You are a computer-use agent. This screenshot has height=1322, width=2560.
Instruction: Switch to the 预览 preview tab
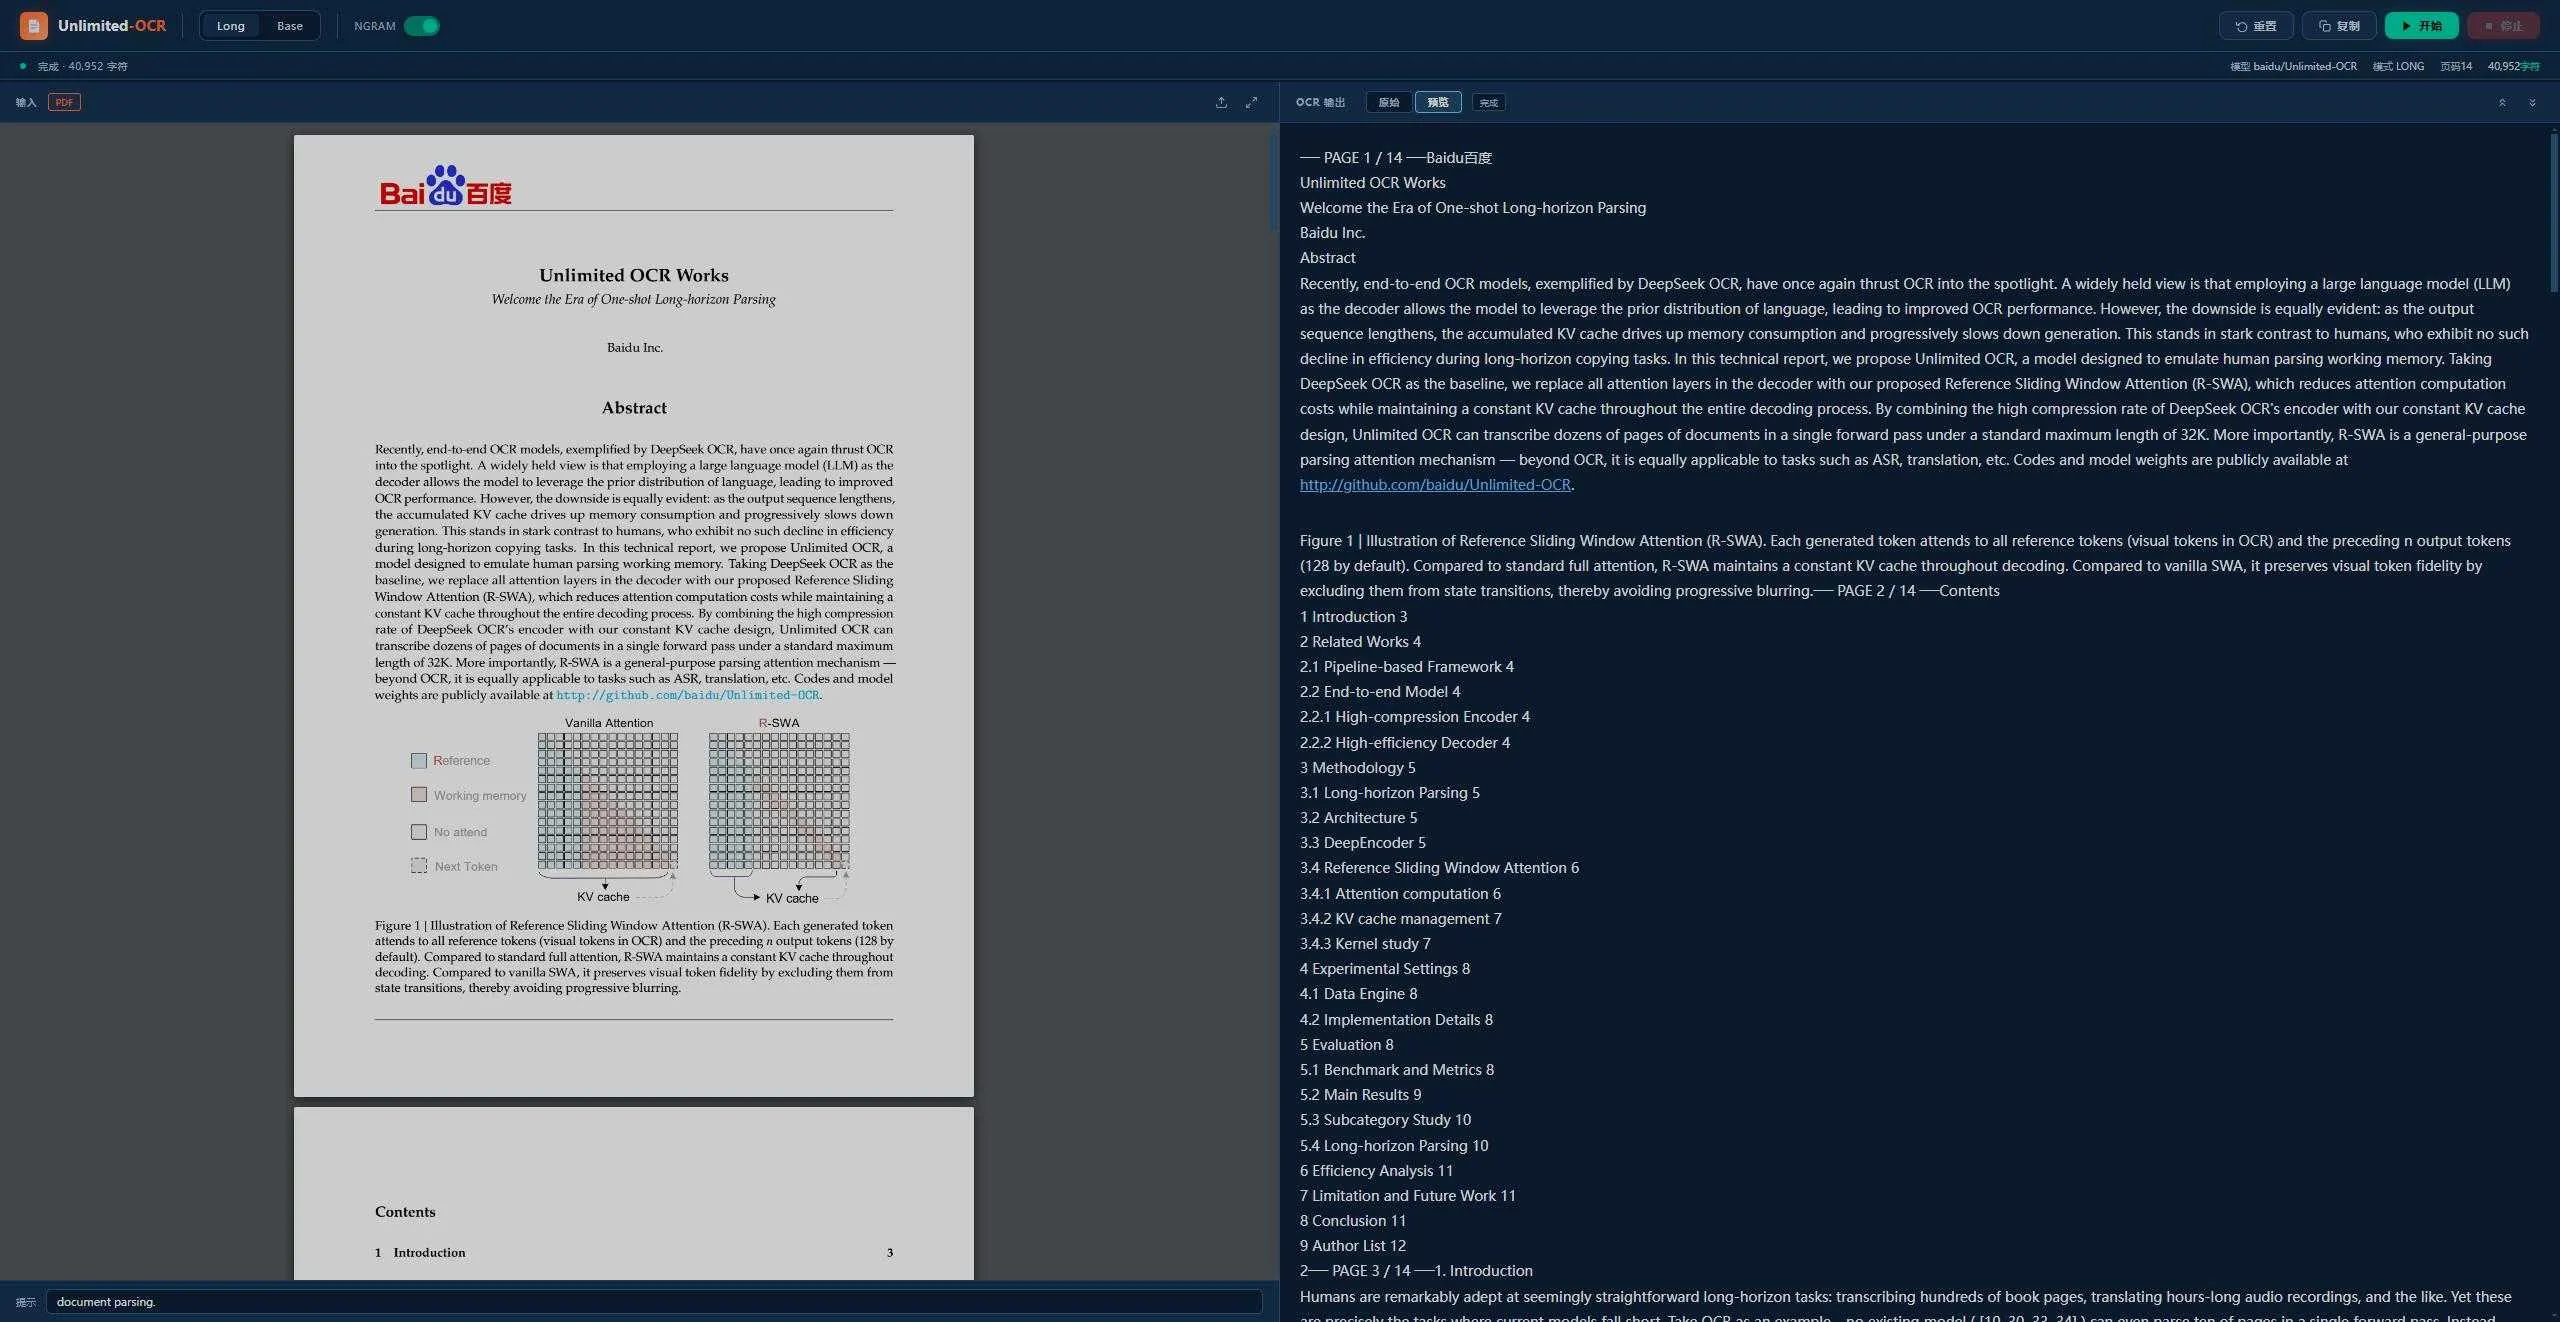tap(1438, 102)
